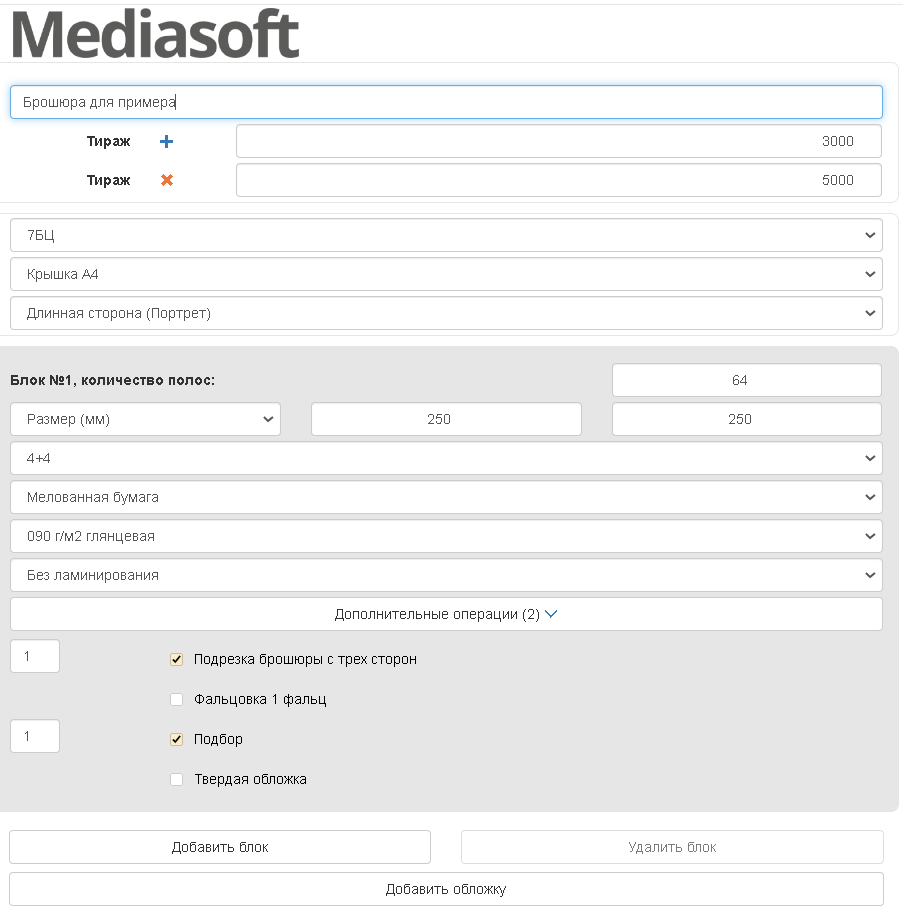Collapse the Дополнительные операции (2) section

coord(447,614)
